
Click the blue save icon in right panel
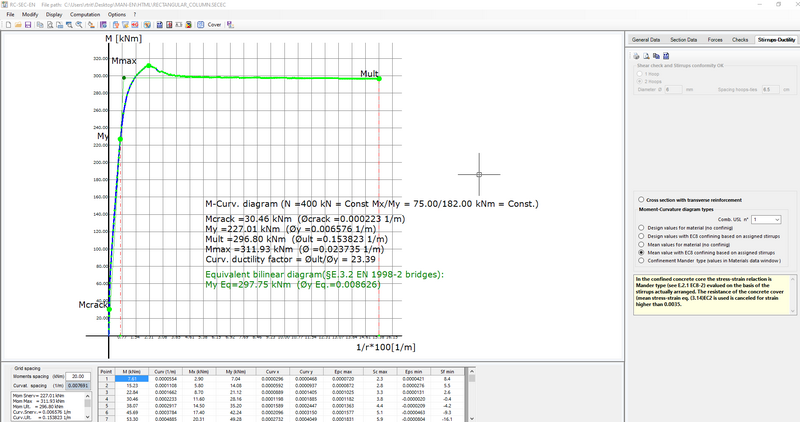(666, 56)
